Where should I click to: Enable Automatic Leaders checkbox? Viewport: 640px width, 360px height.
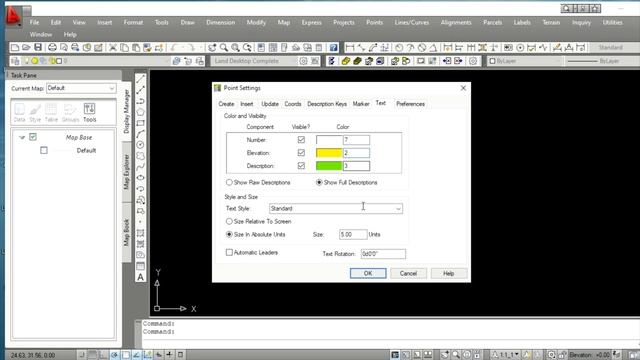(229, 253)
